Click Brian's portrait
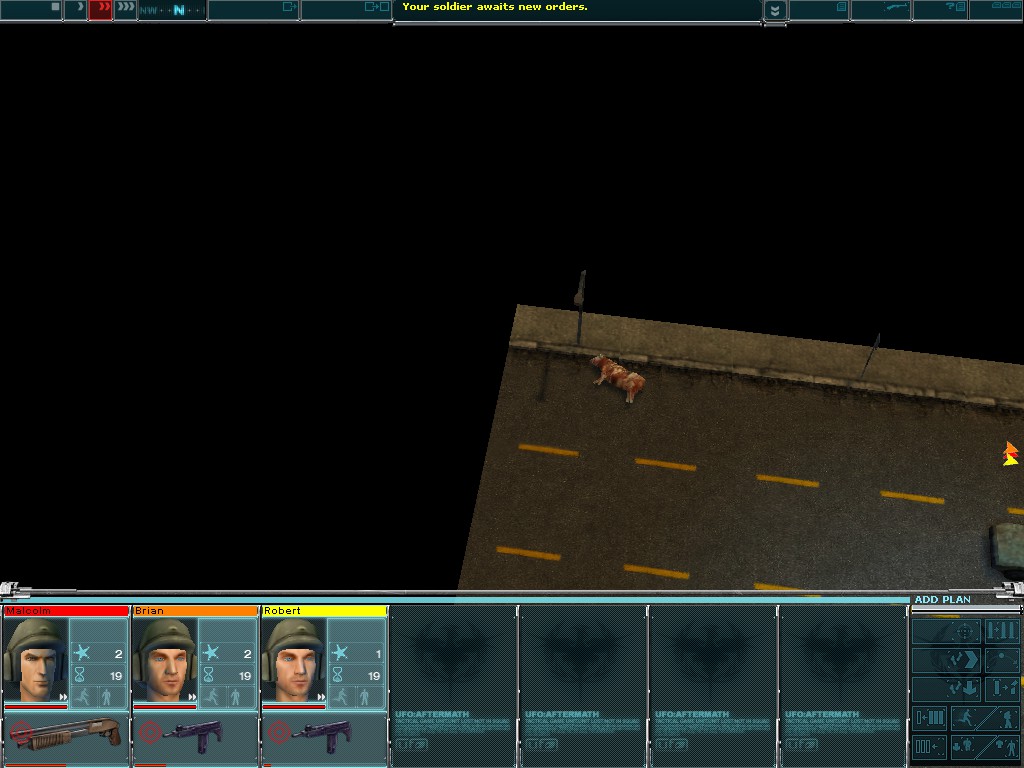This screenshot has height=768, width=1024. (165, 660)
